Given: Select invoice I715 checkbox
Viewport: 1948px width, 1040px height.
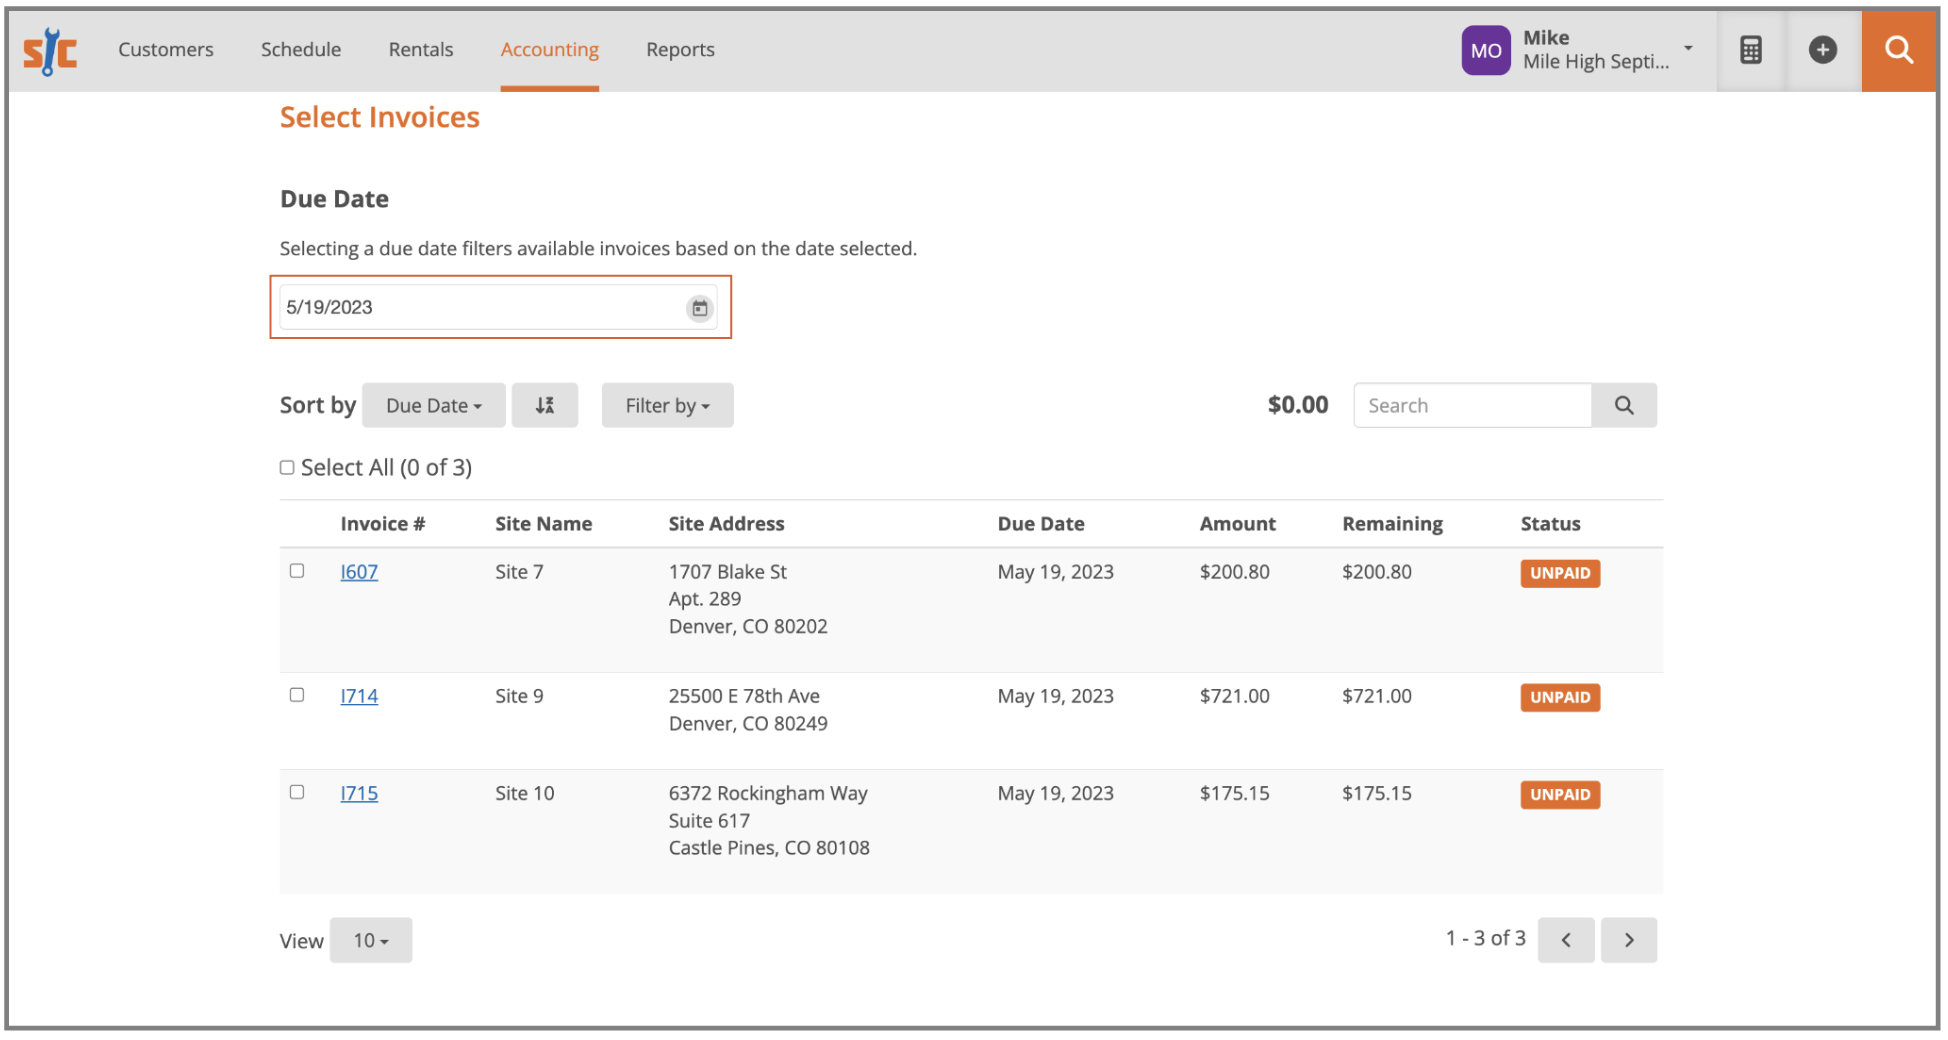Looking at the screenshot, I should click(297, 792).
